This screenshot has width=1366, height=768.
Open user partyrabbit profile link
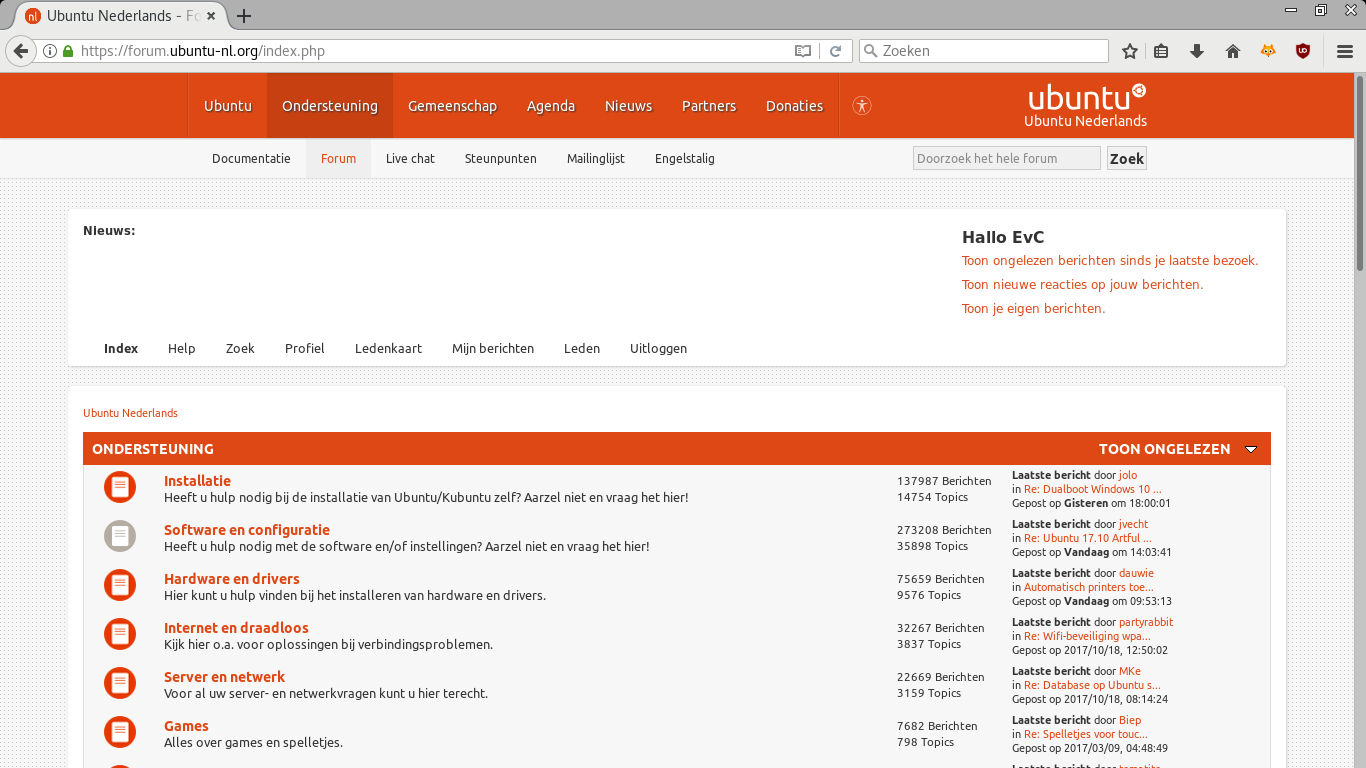[1146, 622]
